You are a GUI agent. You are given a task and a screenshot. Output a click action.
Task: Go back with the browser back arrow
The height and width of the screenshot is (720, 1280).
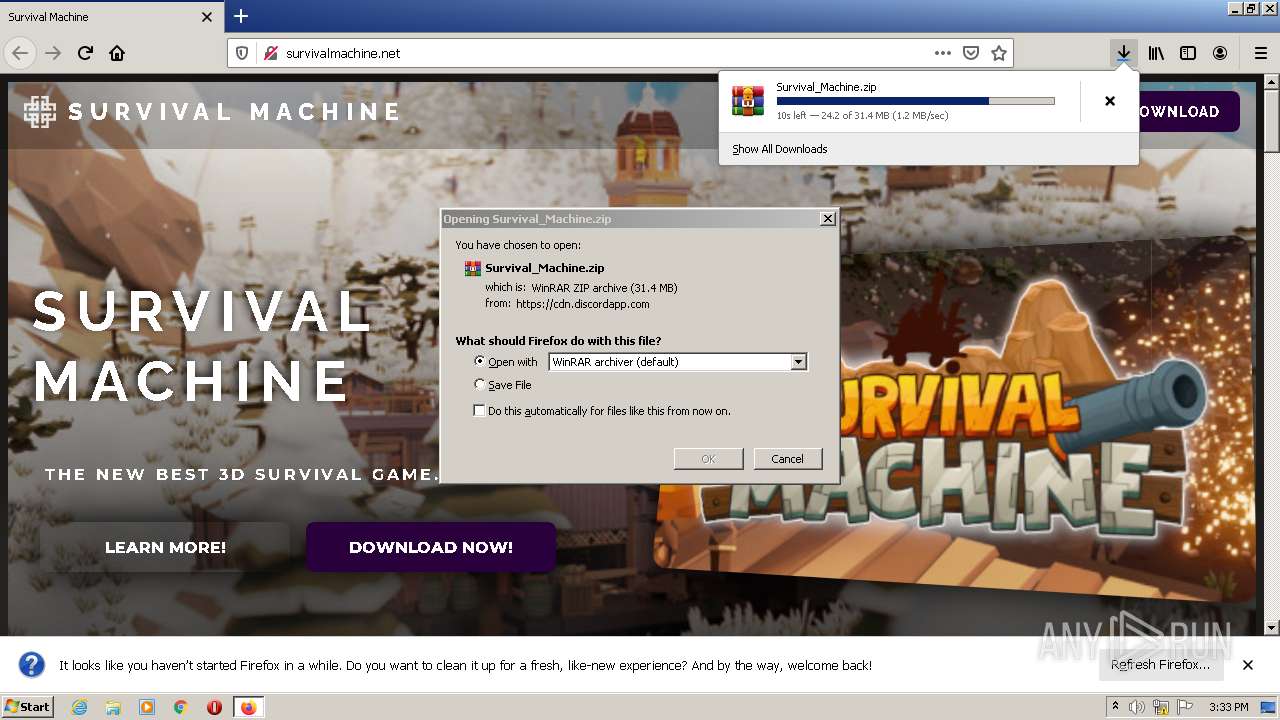[x=20, y=53]
